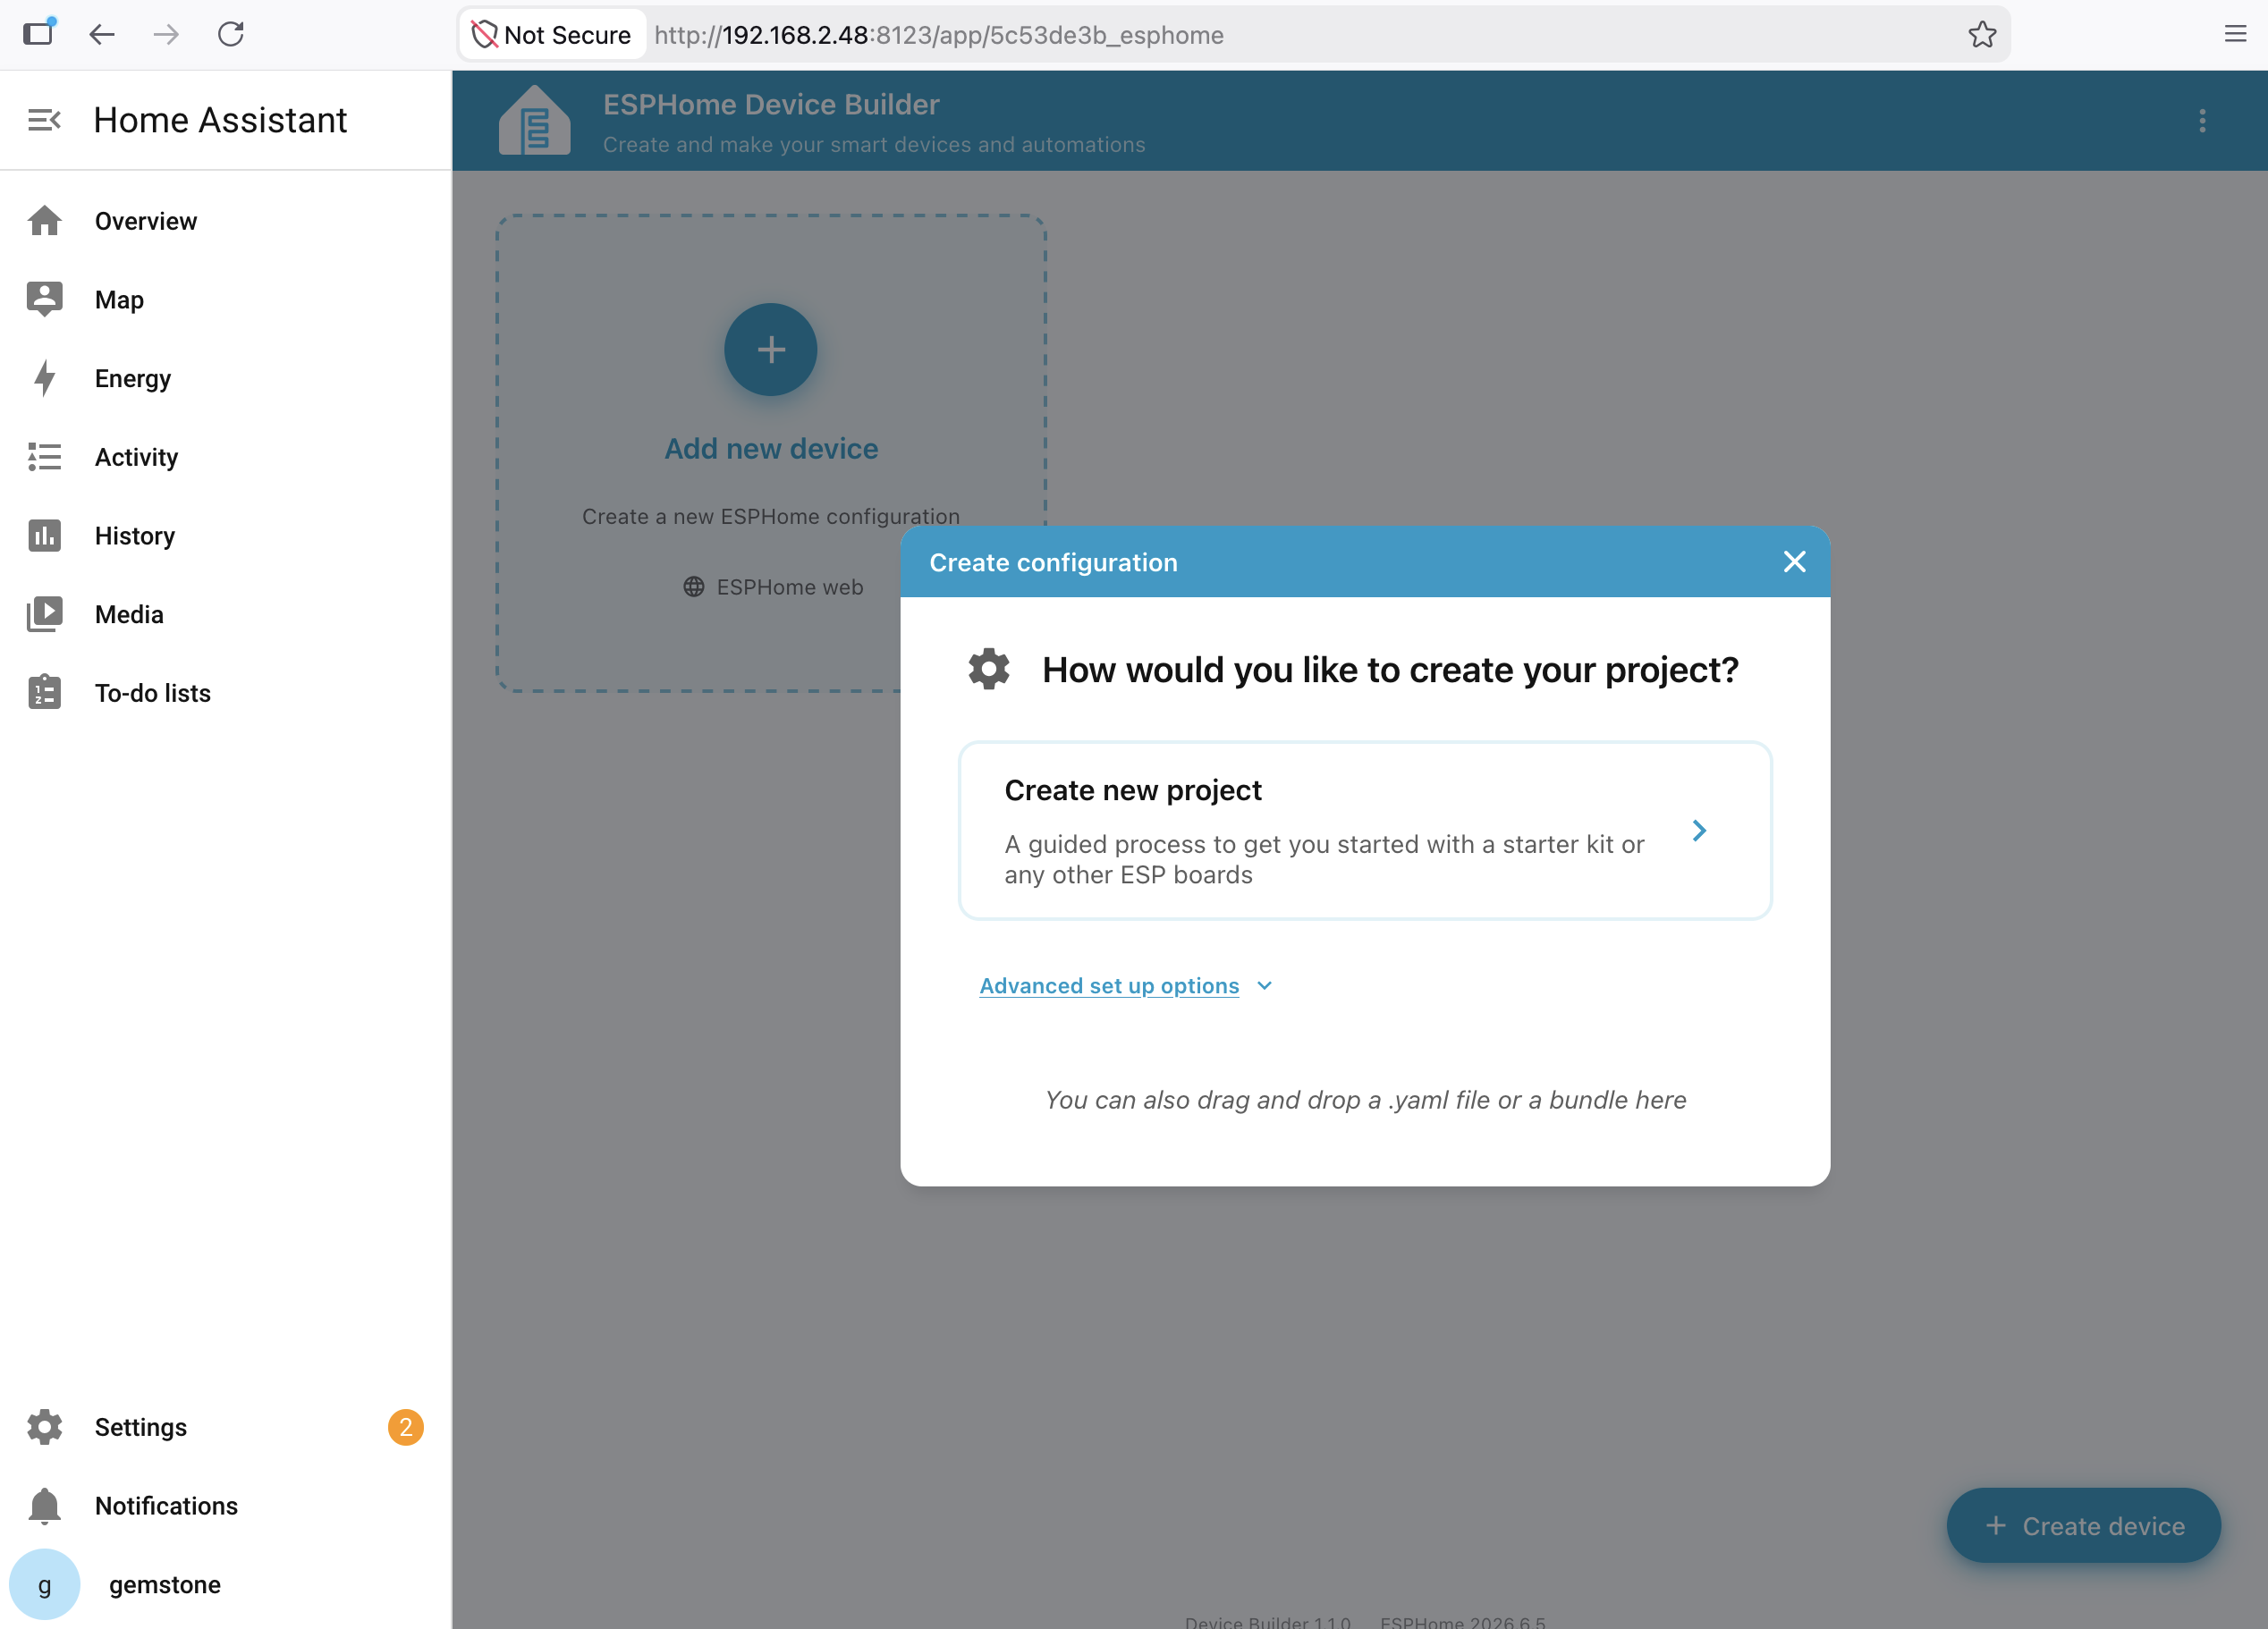Open the gemstone user profile
2268x1629 pixels.
coord(226,1585)
